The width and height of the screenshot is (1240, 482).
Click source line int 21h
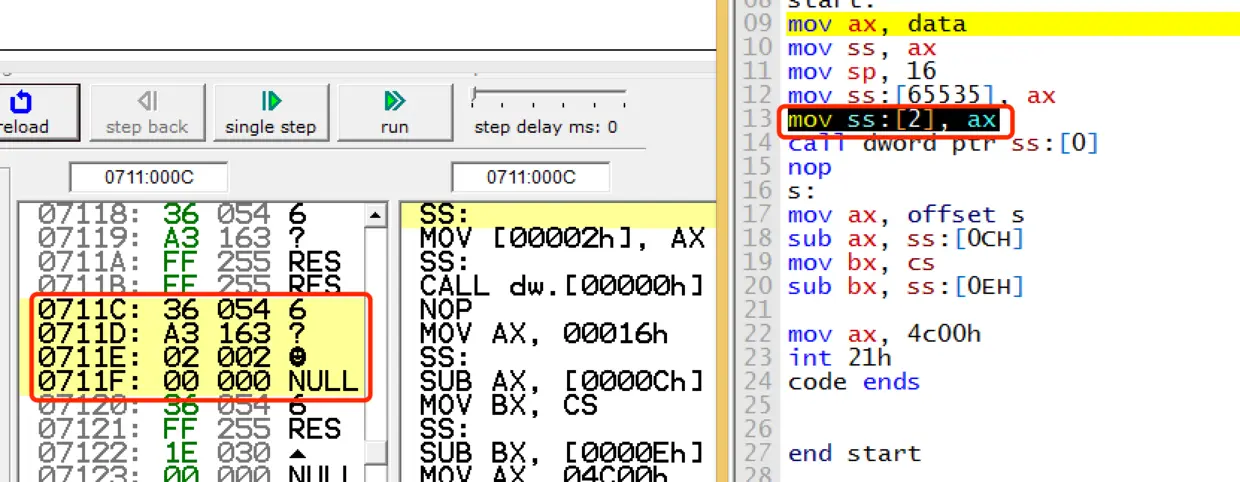[x=839, y=358]
